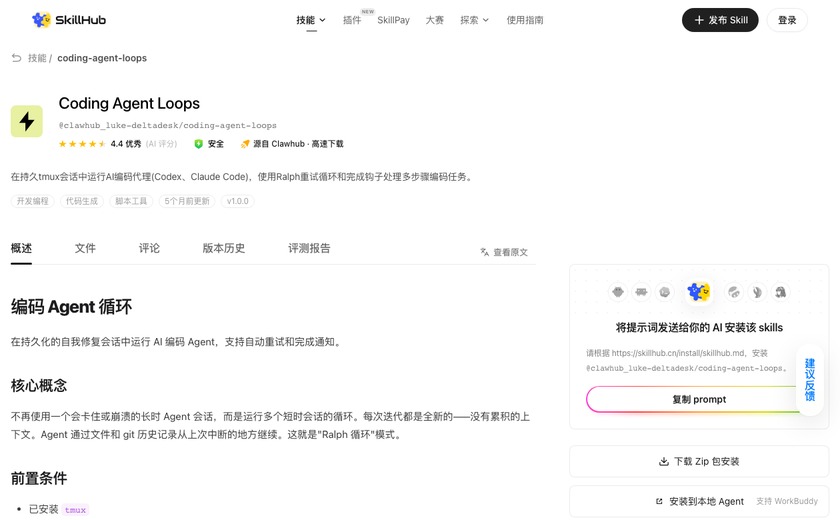
Task: Click the 复制 prompt button
Action: tap(699, 399)
